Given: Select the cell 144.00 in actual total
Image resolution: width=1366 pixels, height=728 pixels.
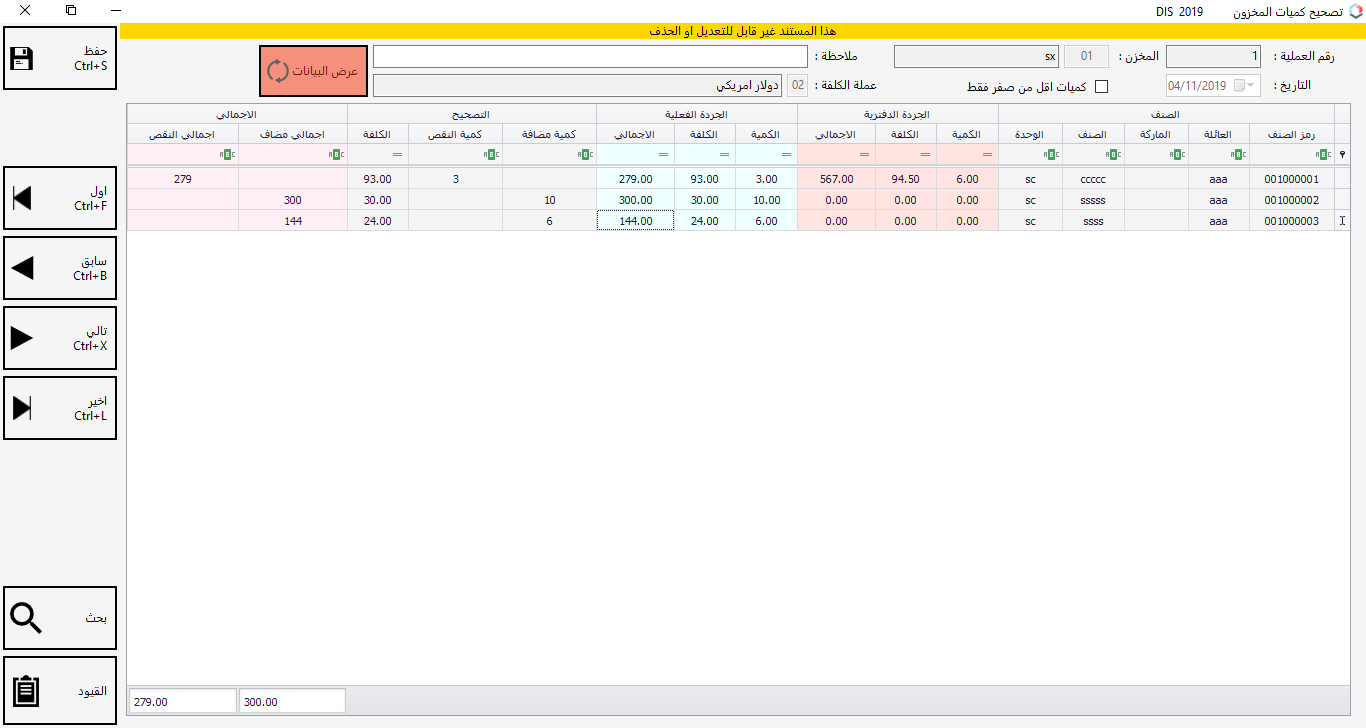Looking at the screenshot, I should (x=635, y=221).
